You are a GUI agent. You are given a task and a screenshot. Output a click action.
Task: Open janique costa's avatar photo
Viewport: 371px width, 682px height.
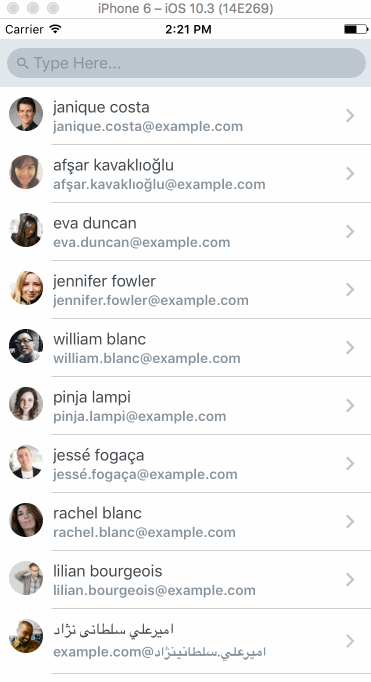(x=26, y=114)
